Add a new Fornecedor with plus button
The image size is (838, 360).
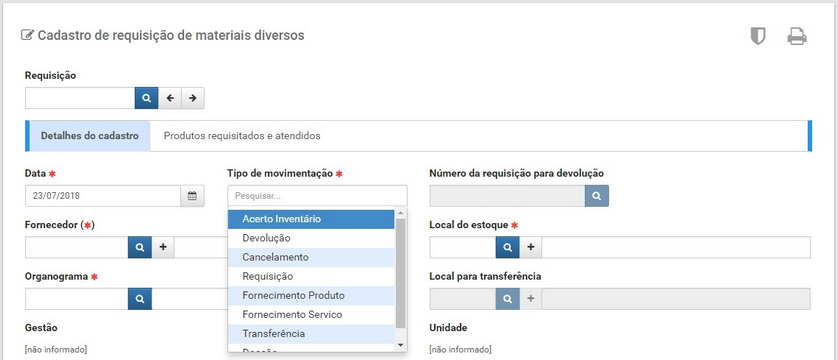point(164,247)
